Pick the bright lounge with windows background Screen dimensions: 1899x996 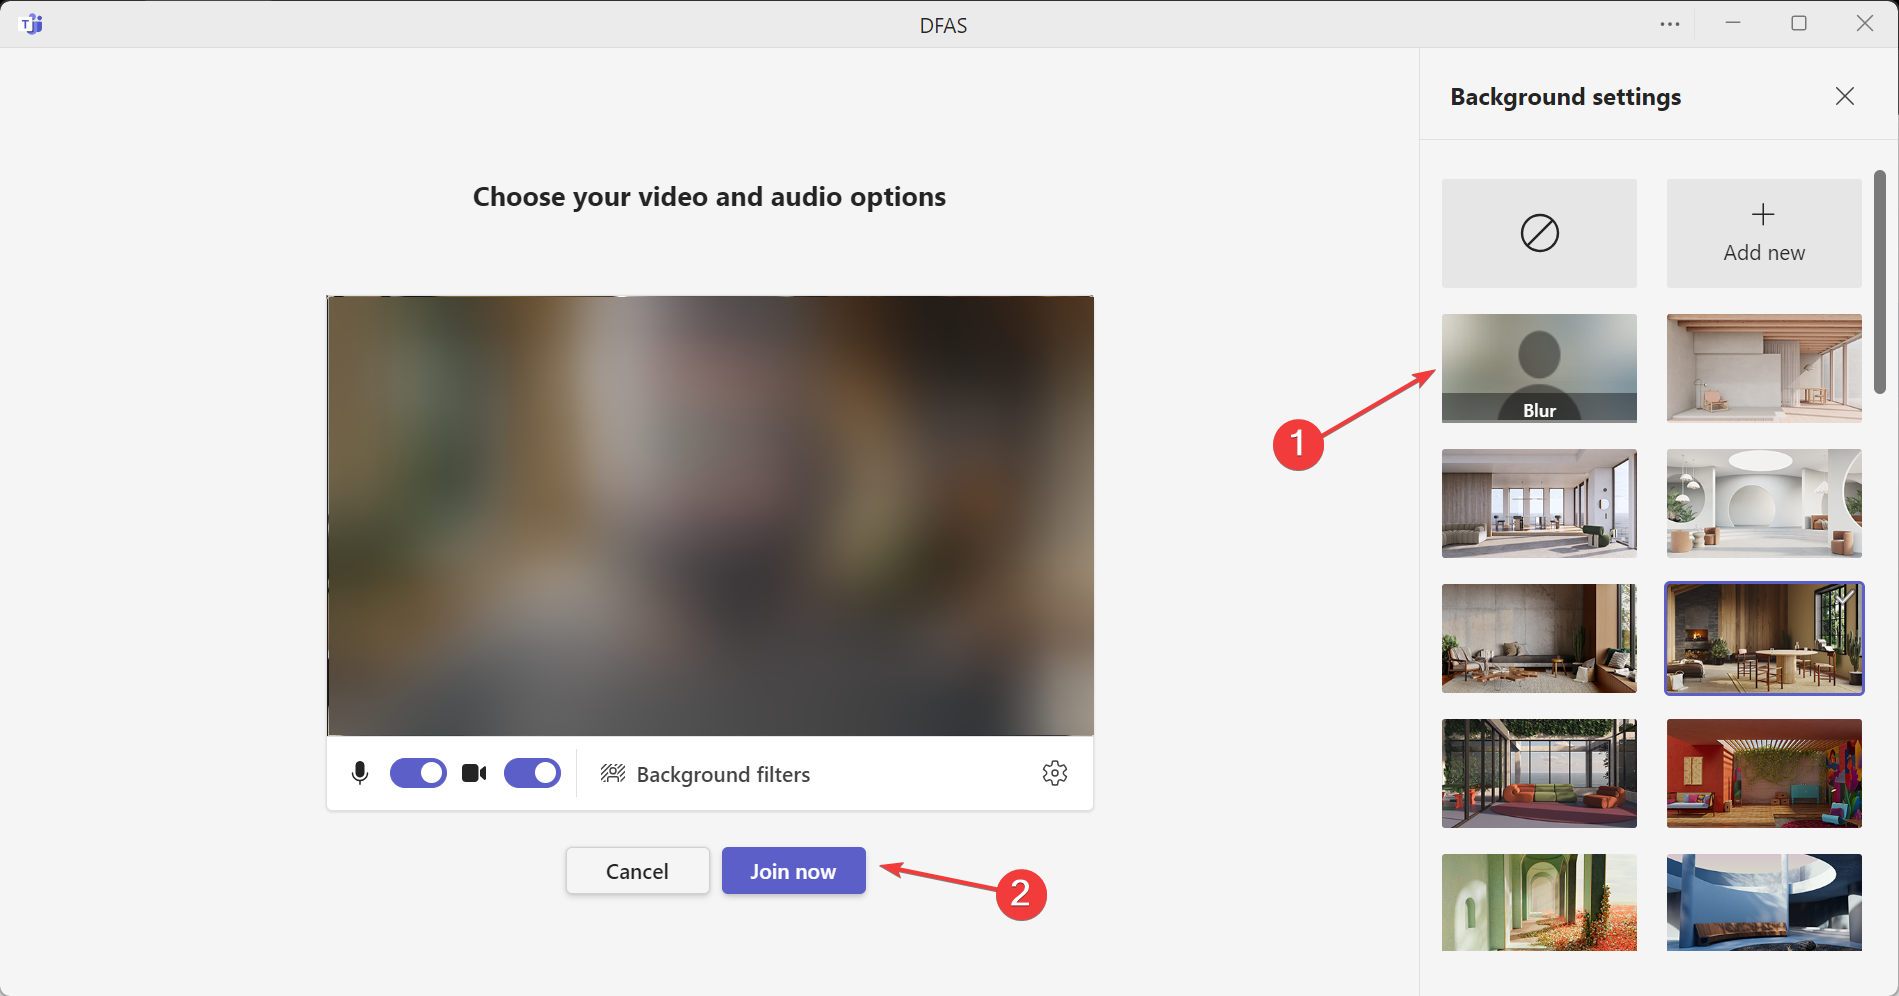point(1539,503)
